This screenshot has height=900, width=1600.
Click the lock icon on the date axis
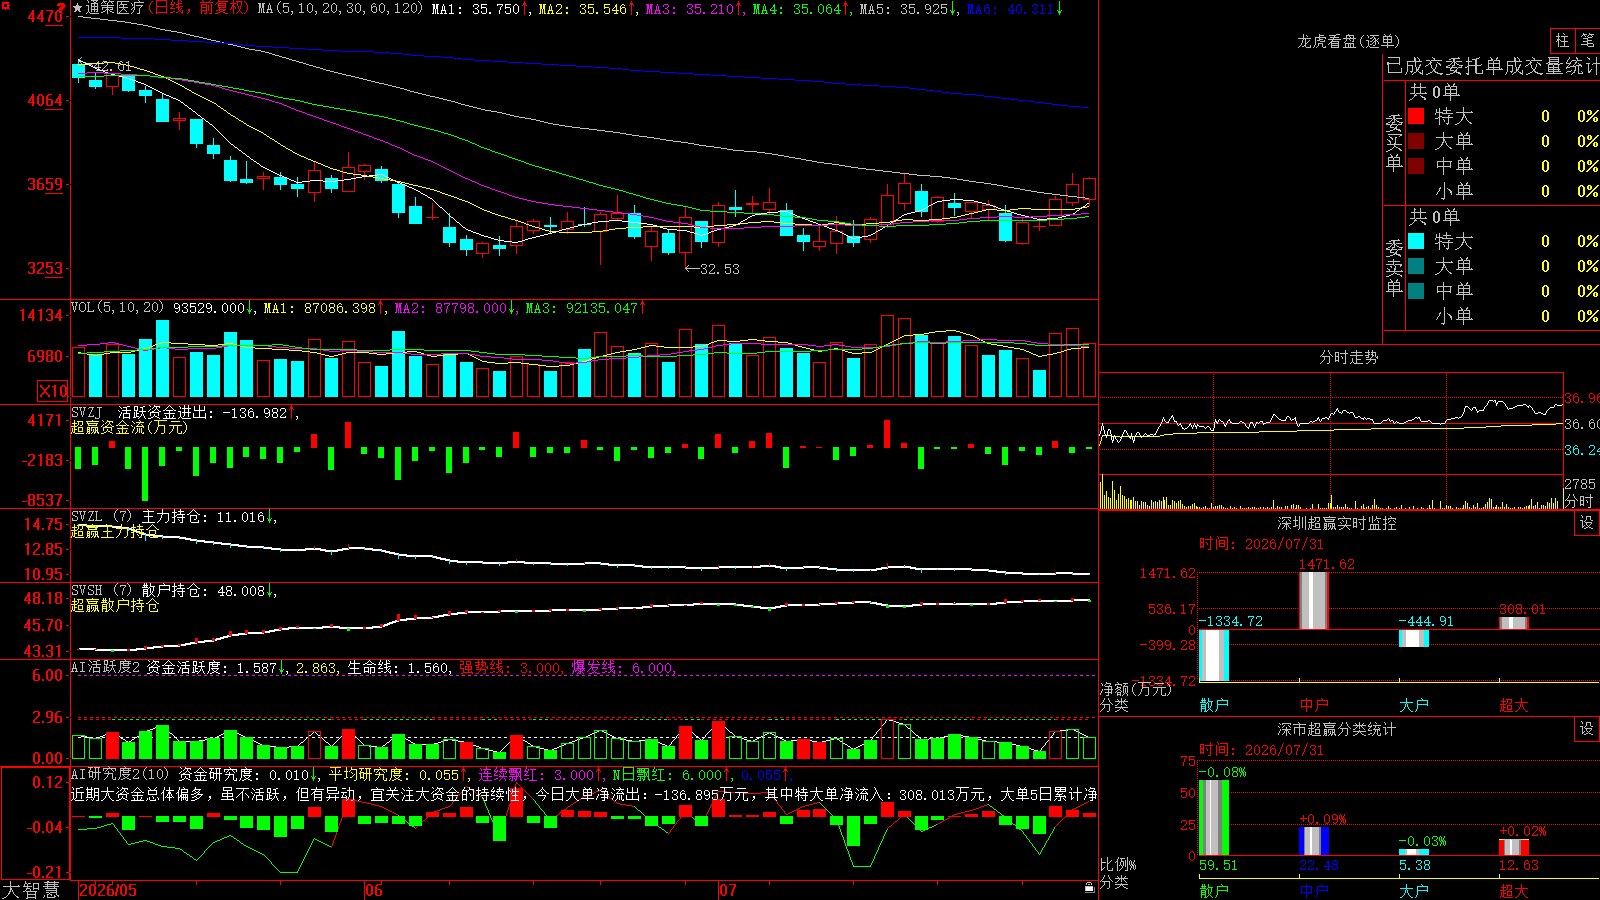click(1089, 887)
